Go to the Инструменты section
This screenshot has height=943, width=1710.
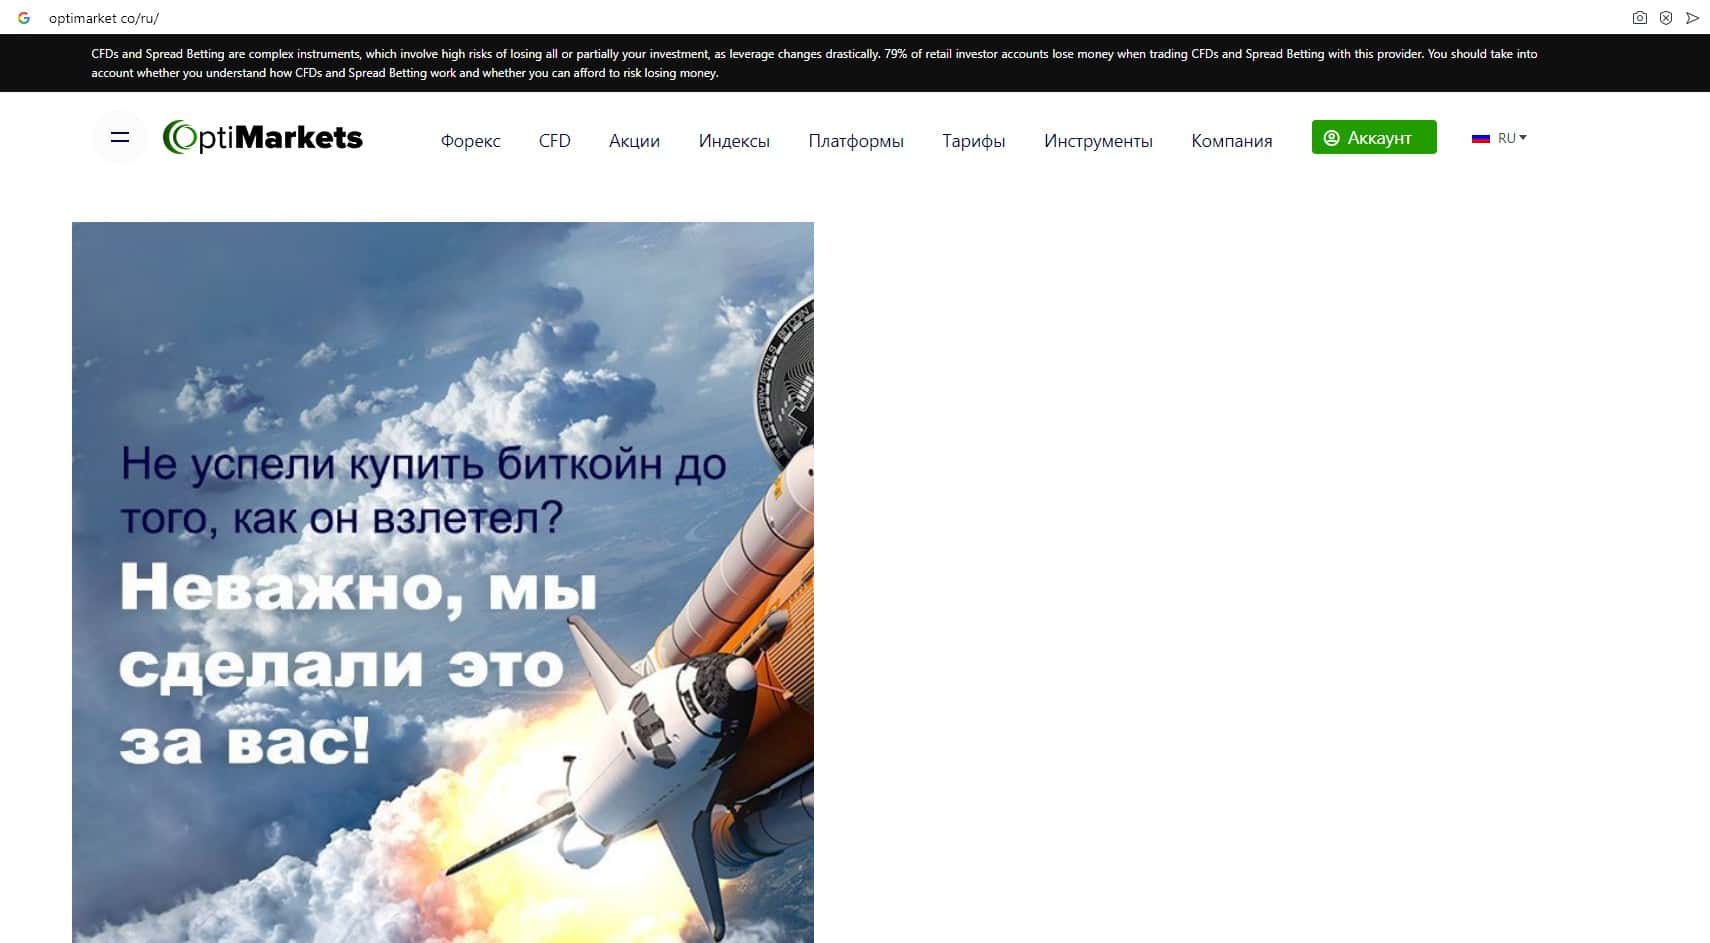click(1098, 141)
